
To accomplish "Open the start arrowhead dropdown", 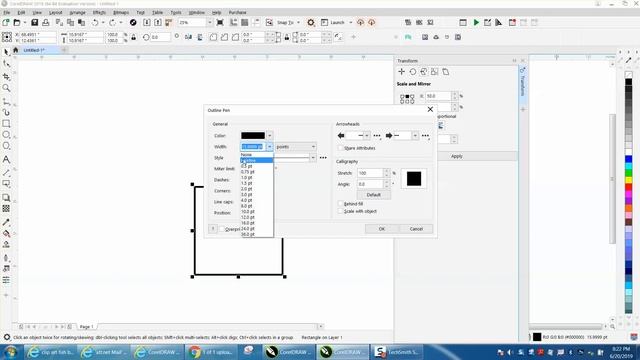I will tap(367, 136).
